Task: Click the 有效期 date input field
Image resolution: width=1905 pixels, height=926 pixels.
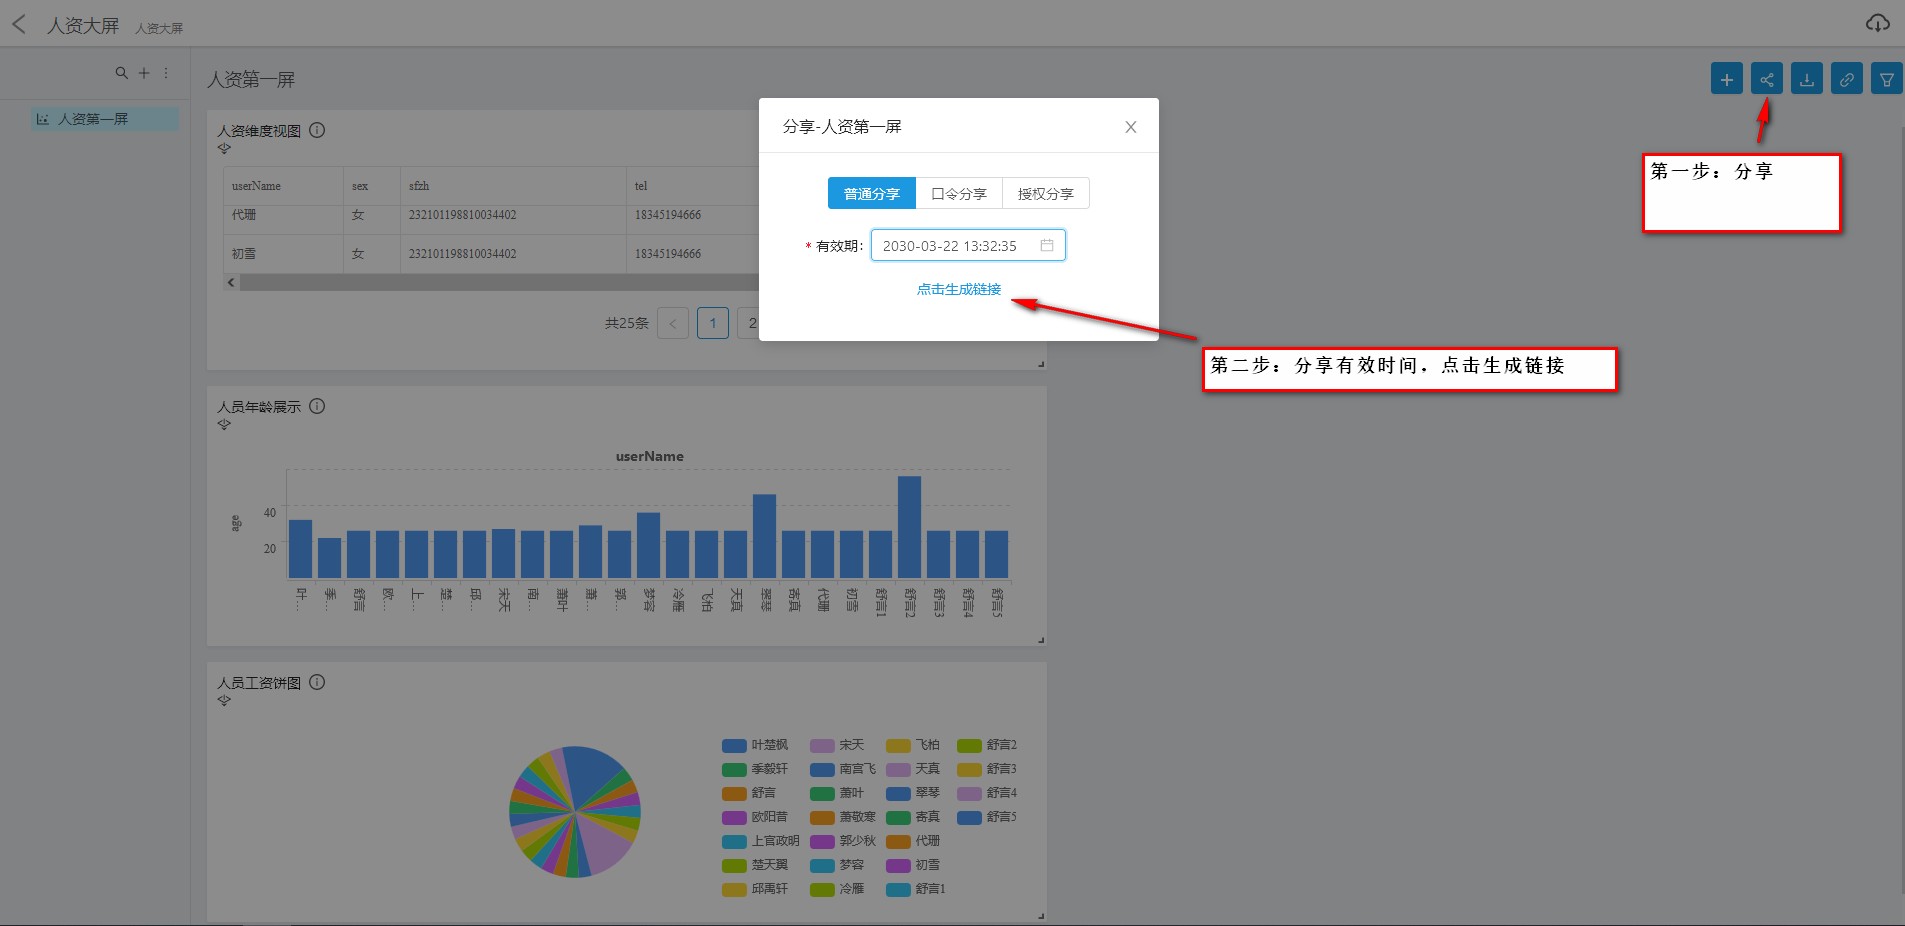Action: 950,245
